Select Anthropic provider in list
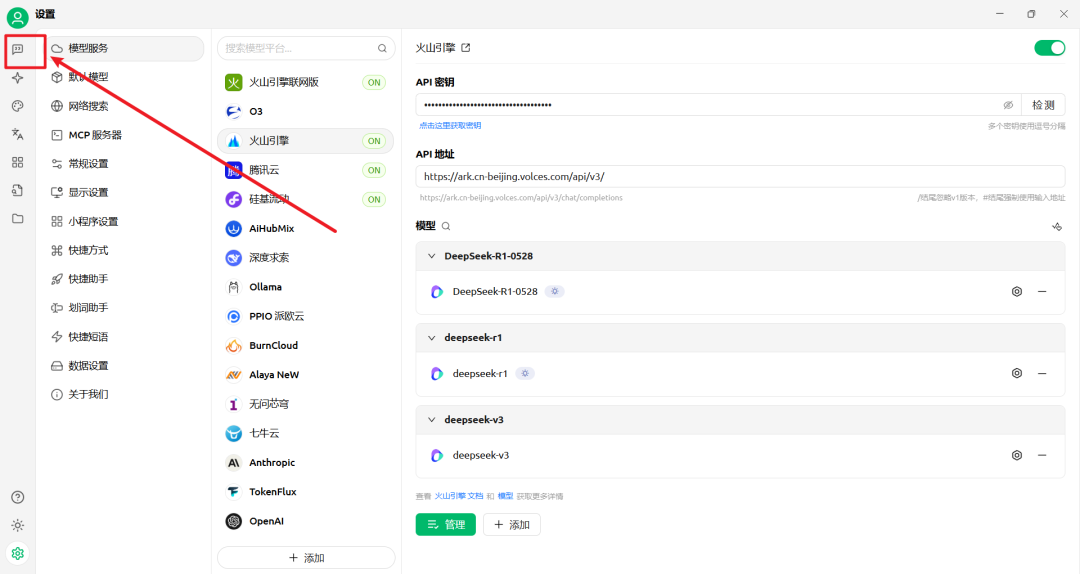The width and height of the screenshot is (1080, 574). 306,462
